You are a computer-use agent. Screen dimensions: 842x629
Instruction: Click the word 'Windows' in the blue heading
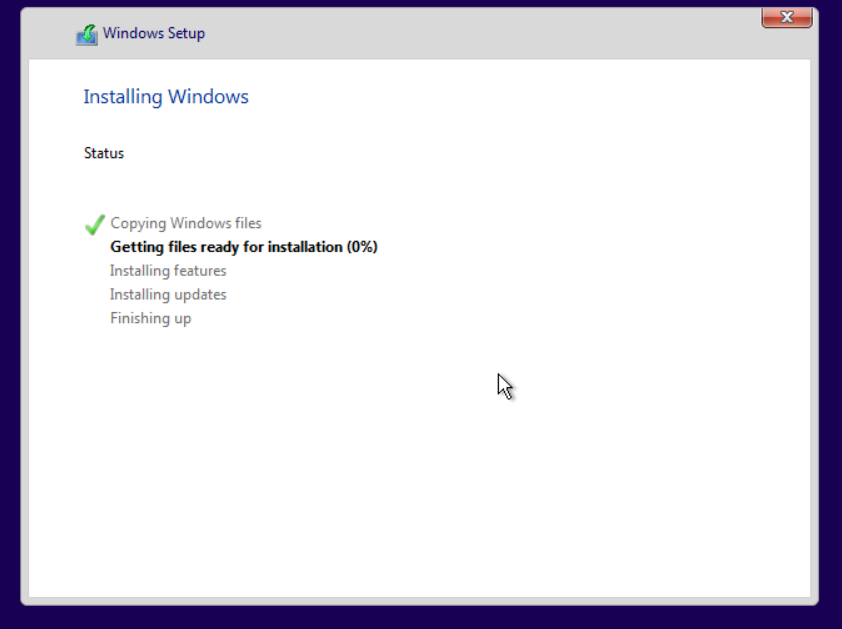pyautogui.click(x=208, y=97)
